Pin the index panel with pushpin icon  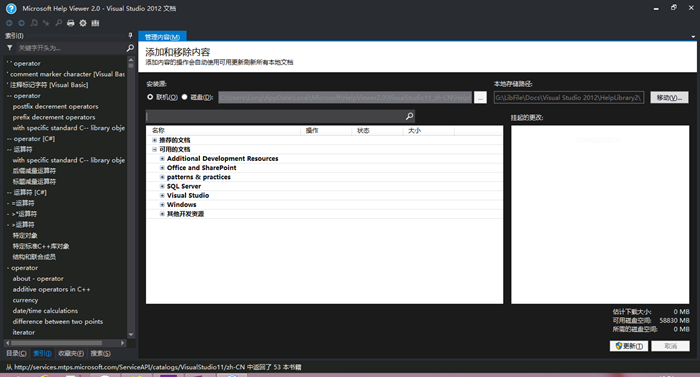[x=130, y=35]
